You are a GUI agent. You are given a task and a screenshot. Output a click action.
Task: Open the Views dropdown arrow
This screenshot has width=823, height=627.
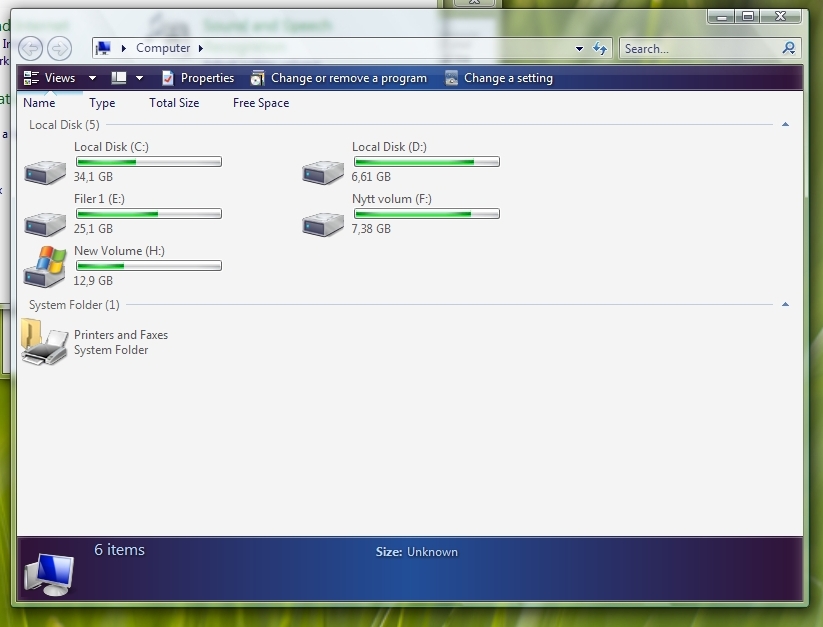click(92, 78)
